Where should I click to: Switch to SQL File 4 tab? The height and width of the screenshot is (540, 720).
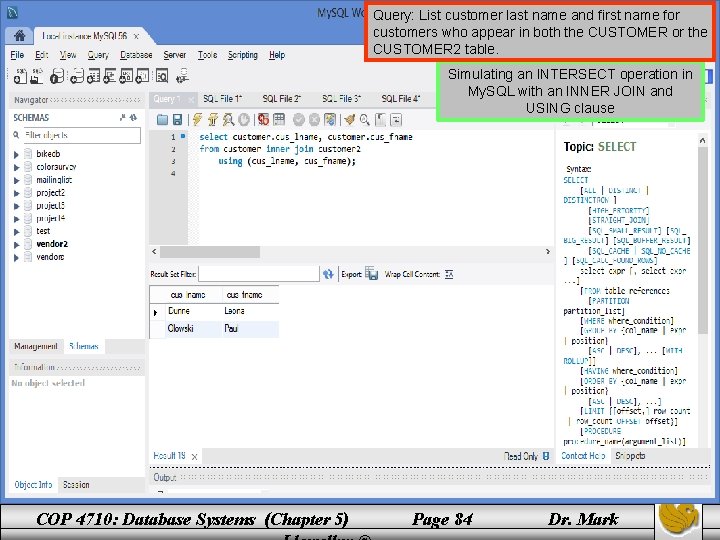401,99
